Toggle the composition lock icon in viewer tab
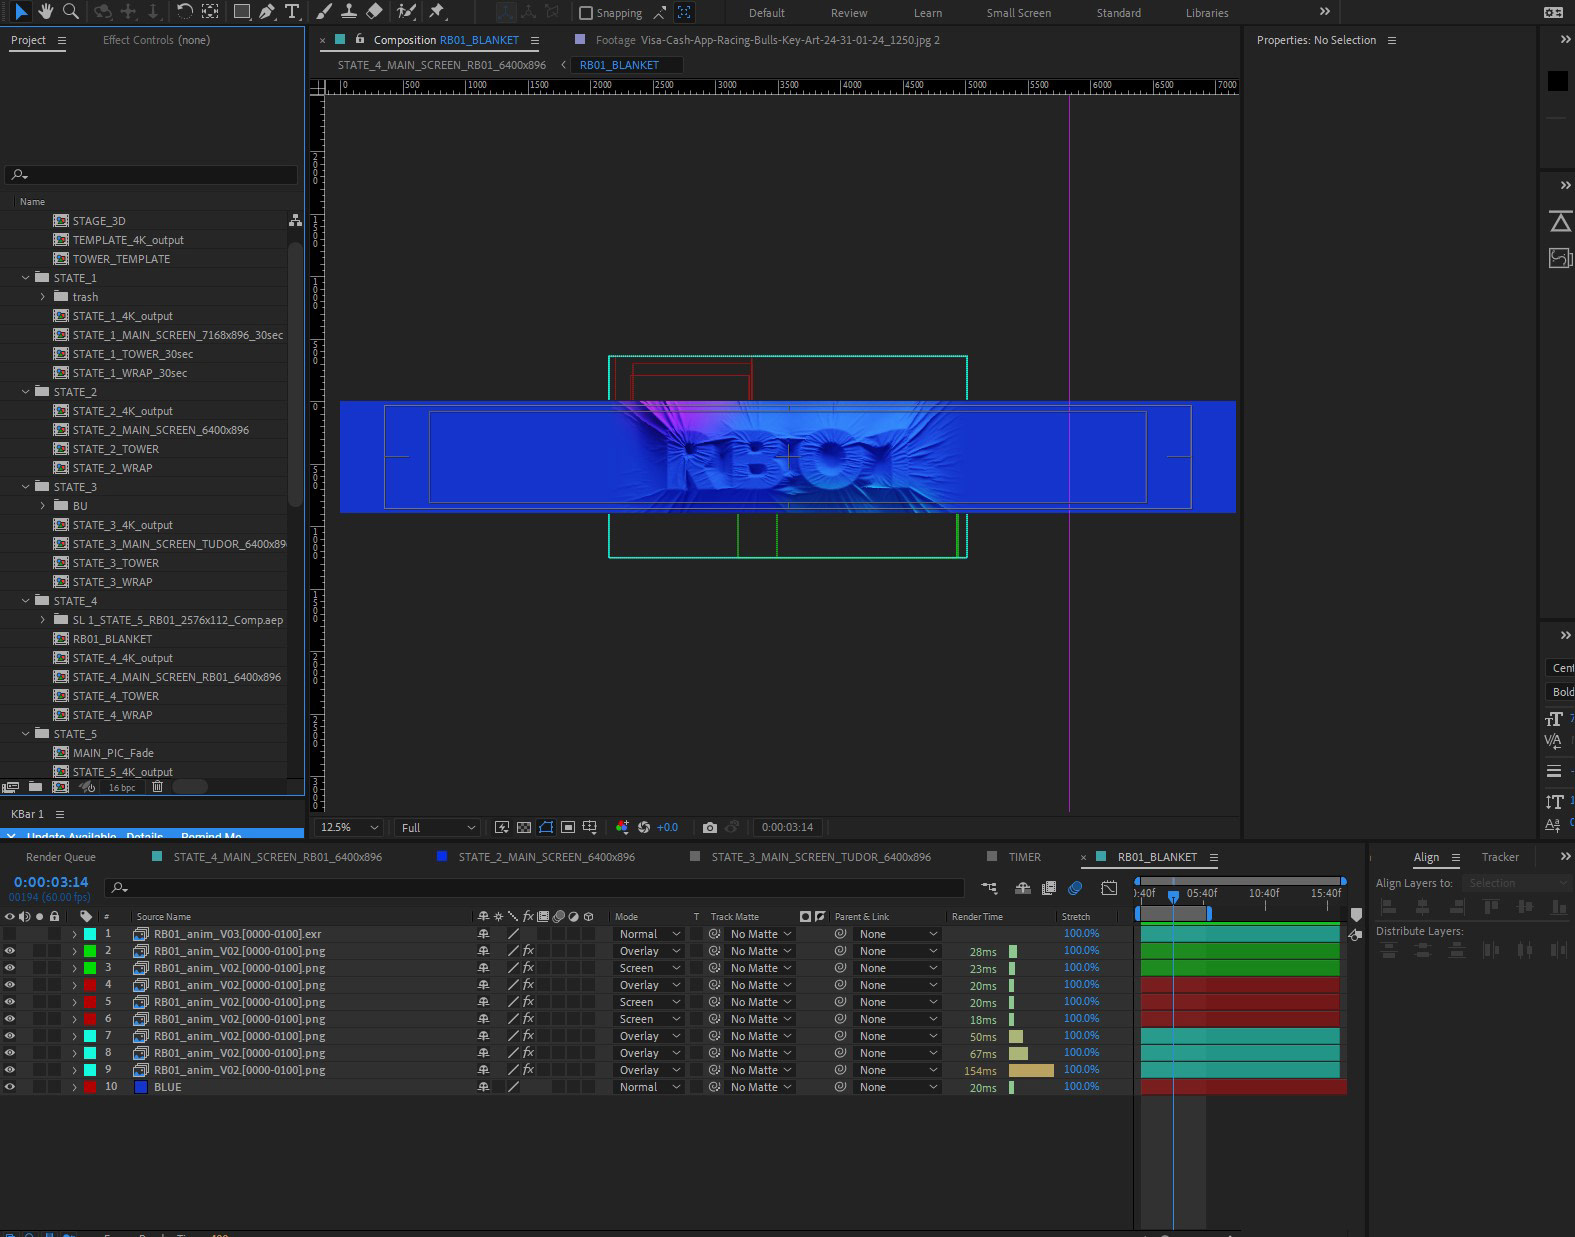Screen dimensions: 1575x1237 click(x=360, y=39)
